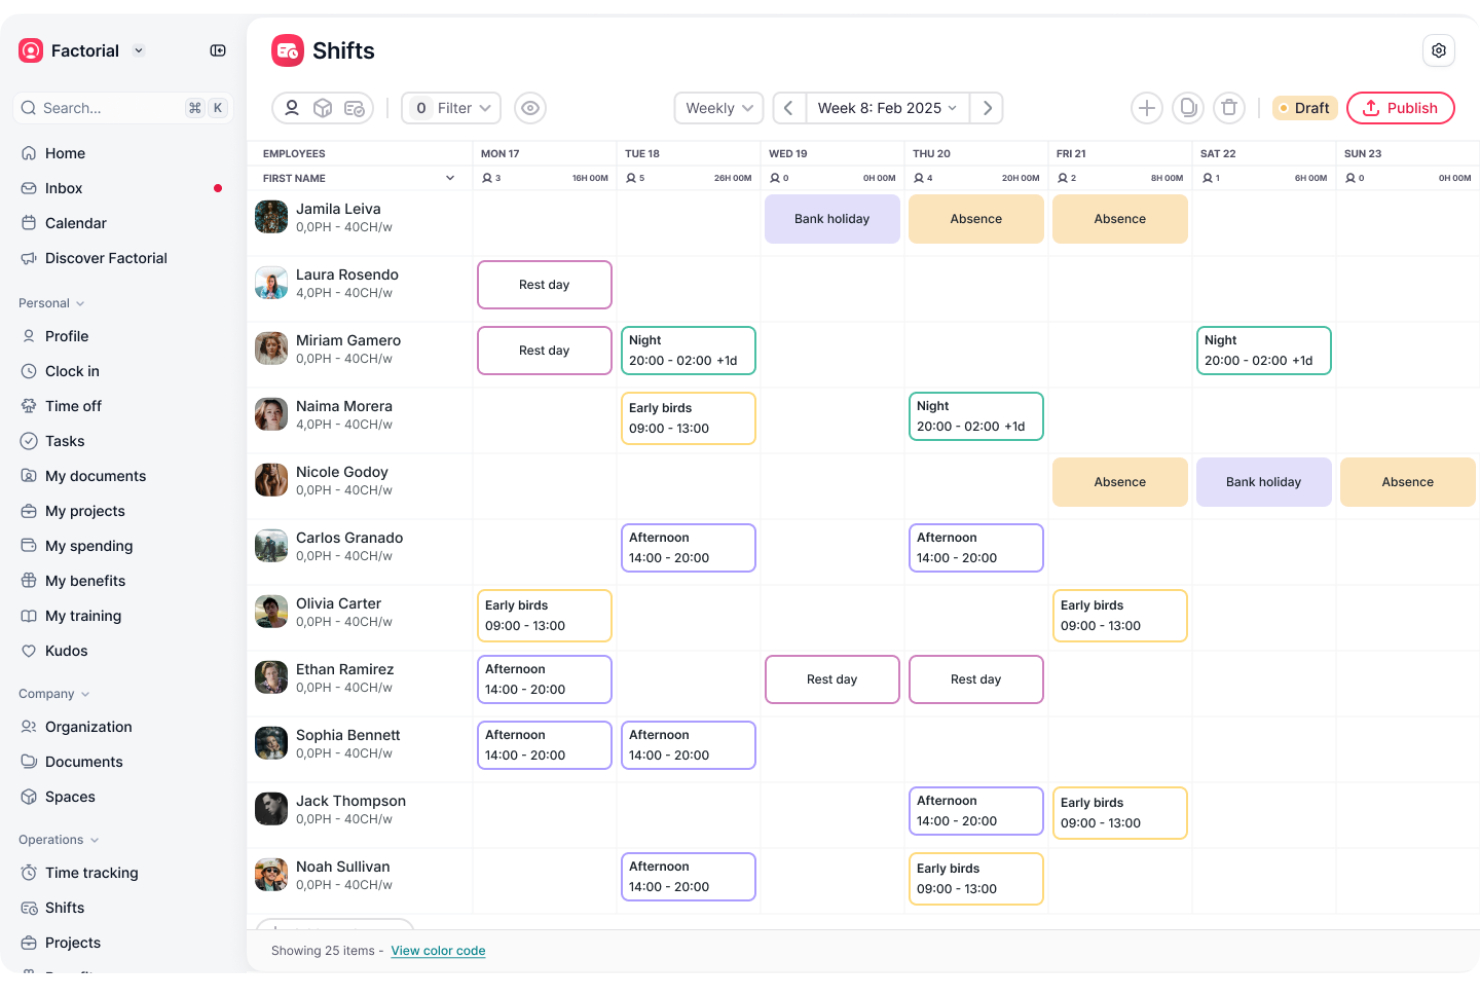The image size is (1480, 987).
Task: Select Laura Rosendo's Rest day on Monday
Action: [545, 285]
